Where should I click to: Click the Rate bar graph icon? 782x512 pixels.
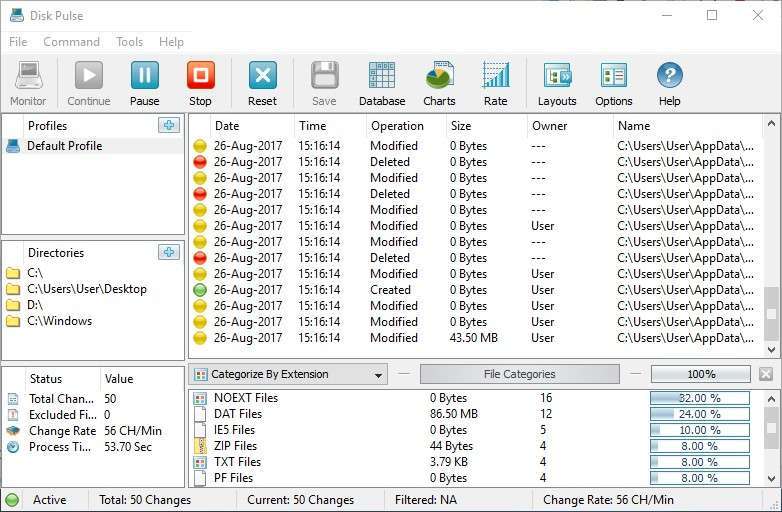pos(496,76)
